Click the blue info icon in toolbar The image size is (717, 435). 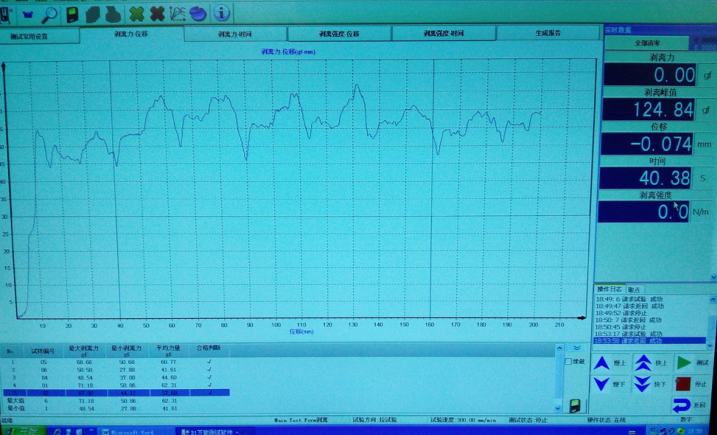(221, 13)
